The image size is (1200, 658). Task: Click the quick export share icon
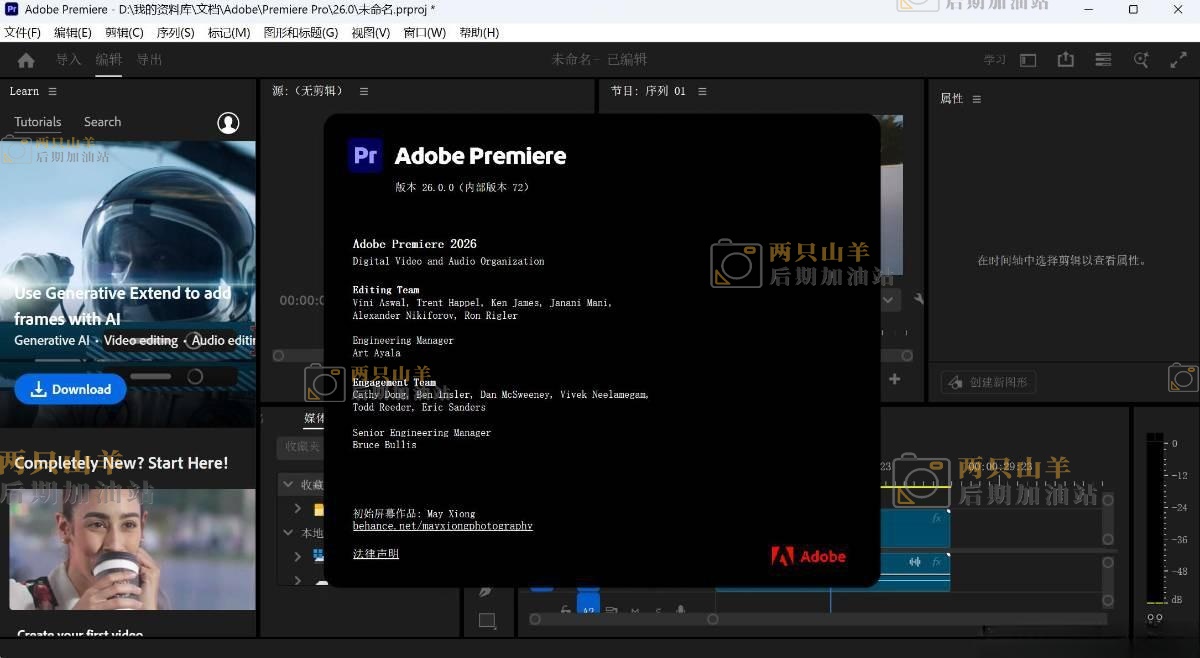click(1066, 60)
